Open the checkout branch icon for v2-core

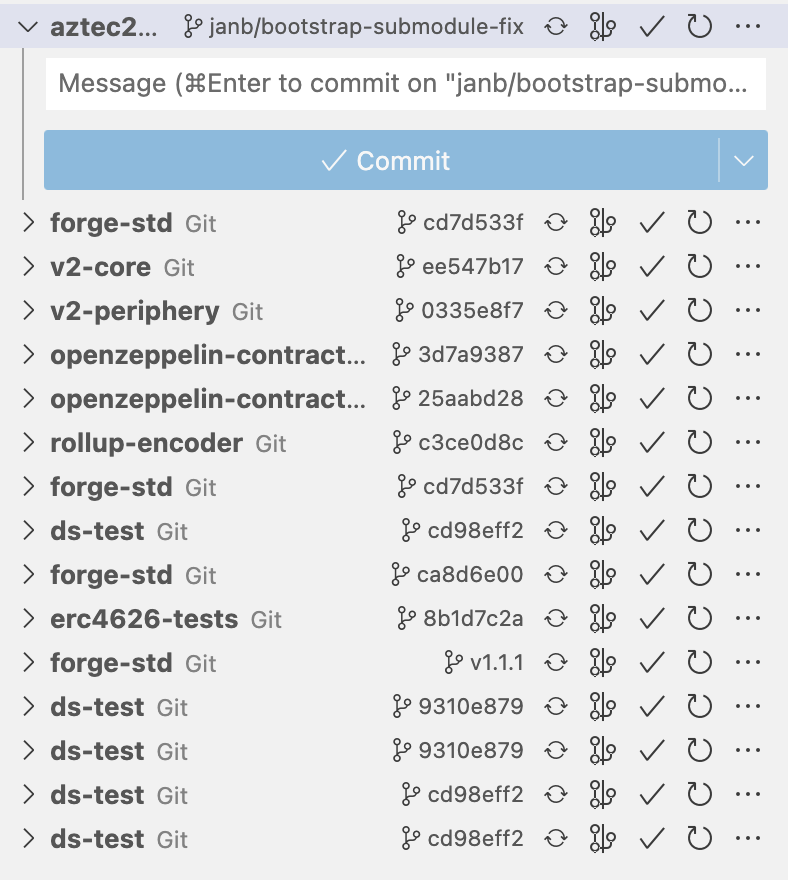(603, 266)
